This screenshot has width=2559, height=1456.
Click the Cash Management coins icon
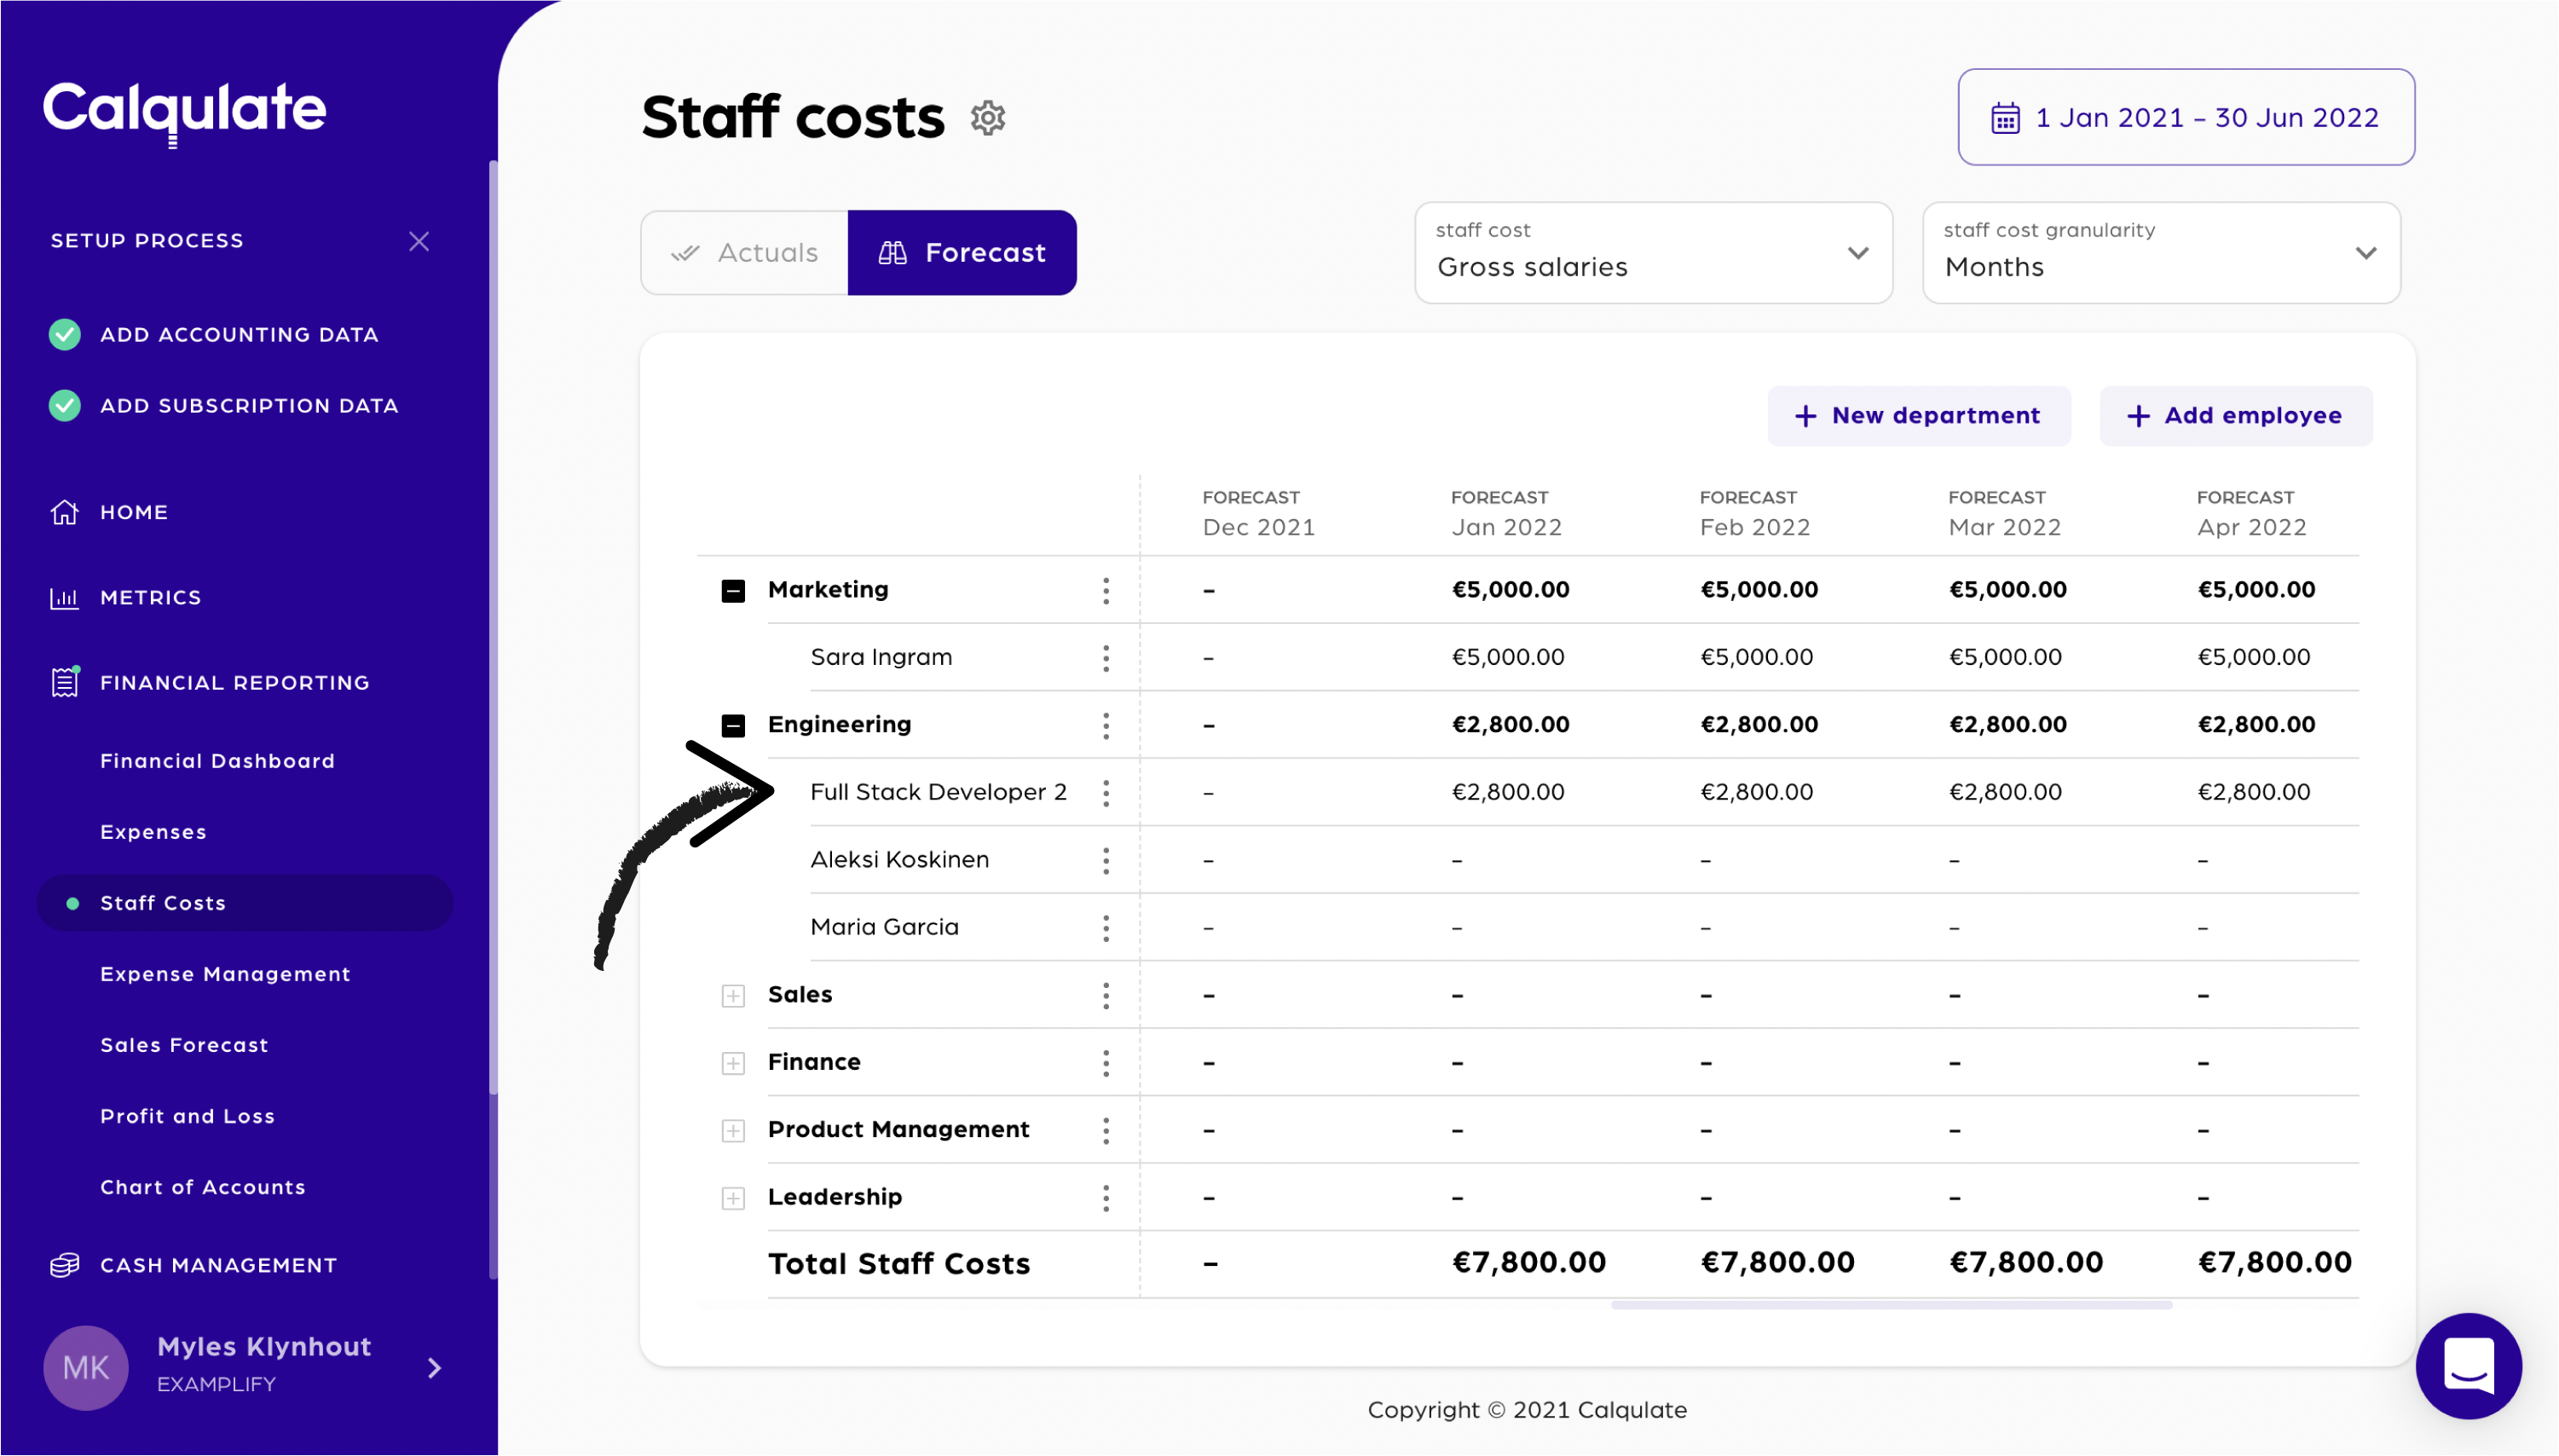(65, 1265)
